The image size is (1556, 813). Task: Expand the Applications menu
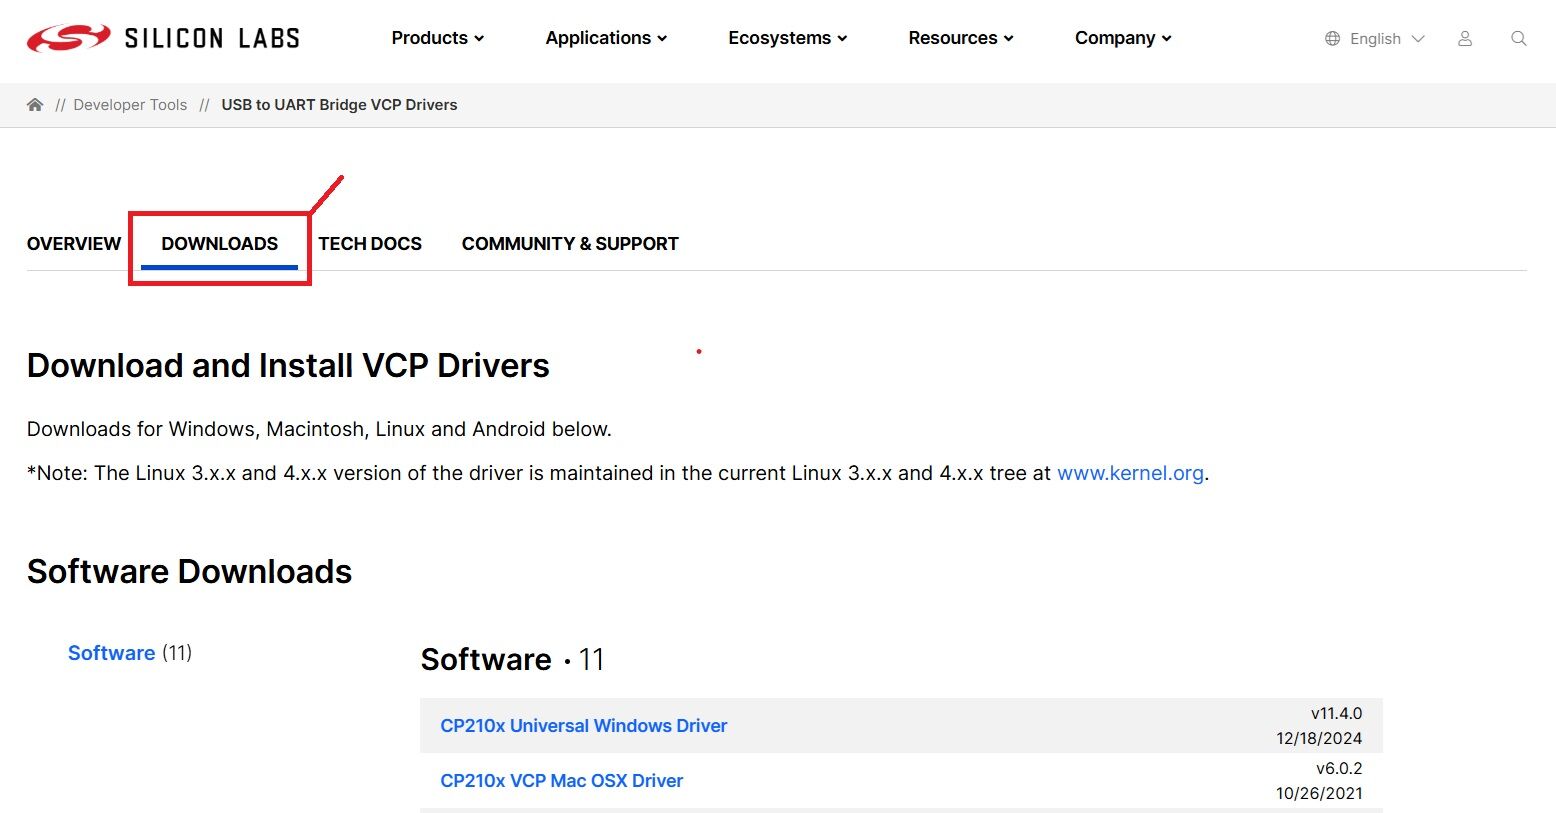coord(605,38)
